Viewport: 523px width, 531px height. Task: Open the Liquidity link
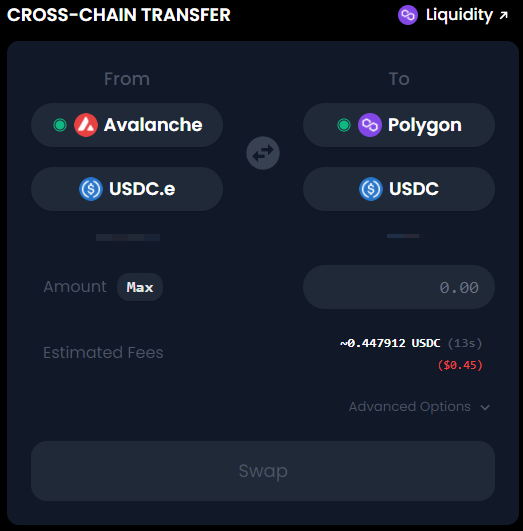click(x=453, y=15)
